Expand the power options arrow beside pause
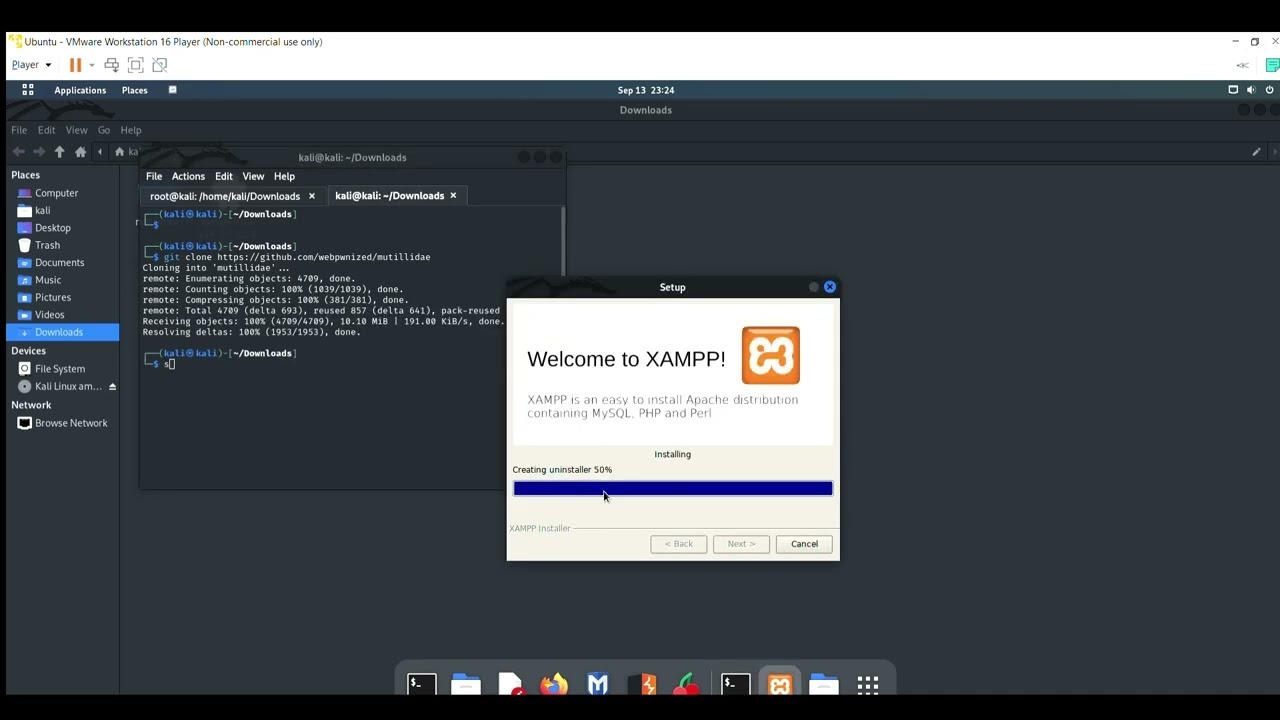The height and width of the screenshot is (720, 1280). click(91, 65)
